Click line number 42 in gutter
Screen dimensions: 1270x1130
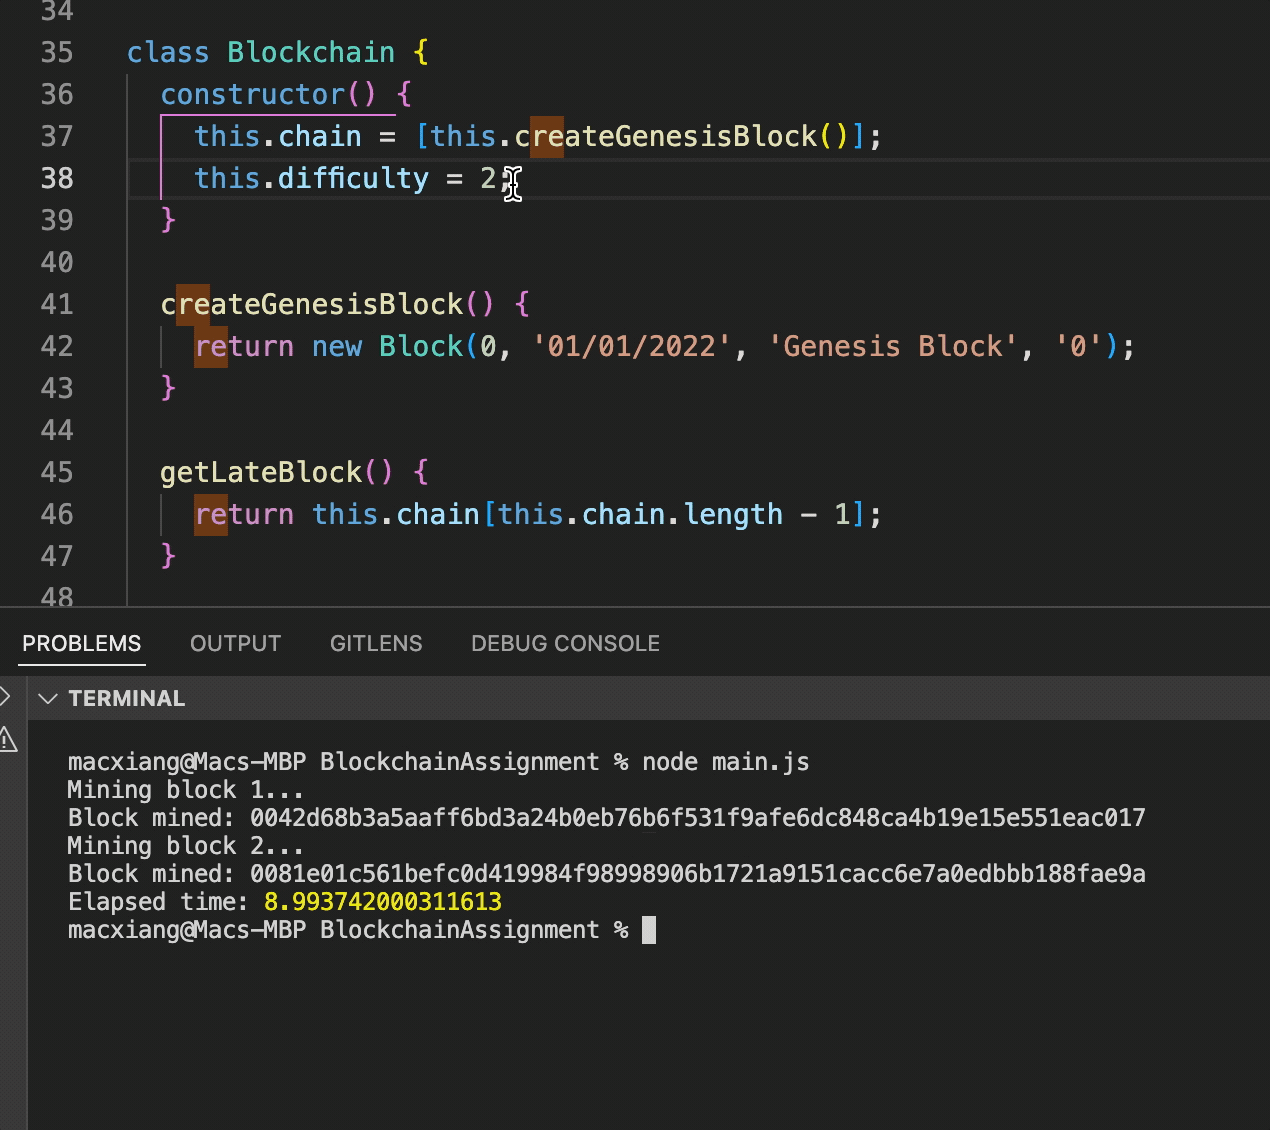(x=57, y=346)
